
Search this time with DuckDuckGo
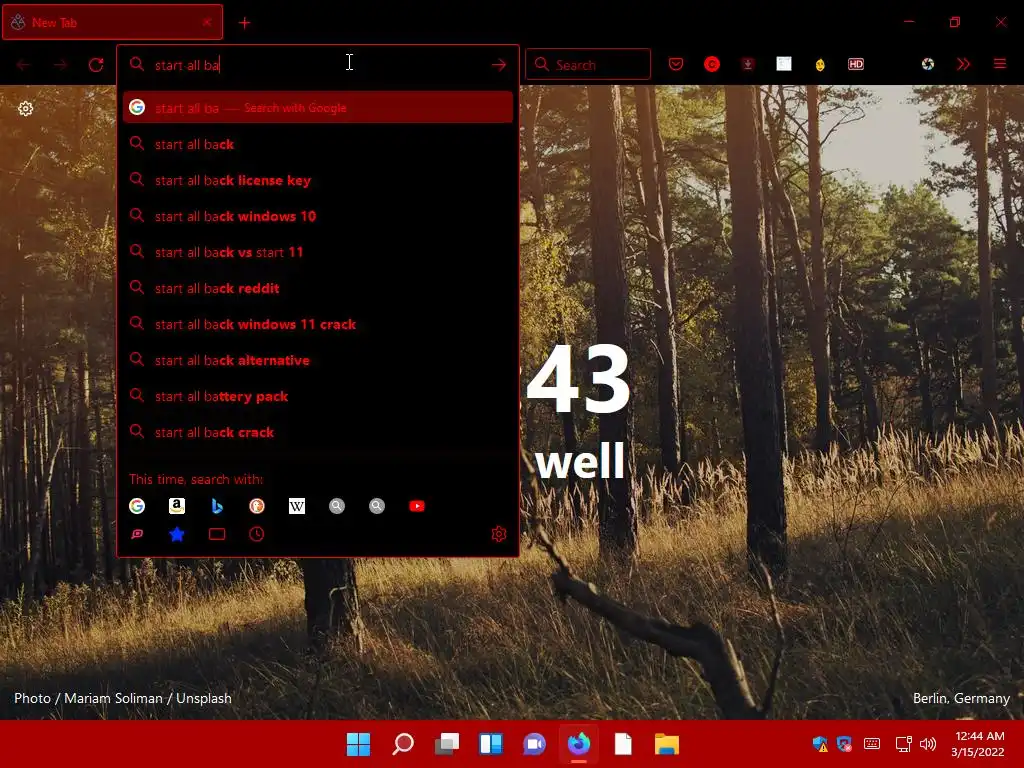[257, 505]
